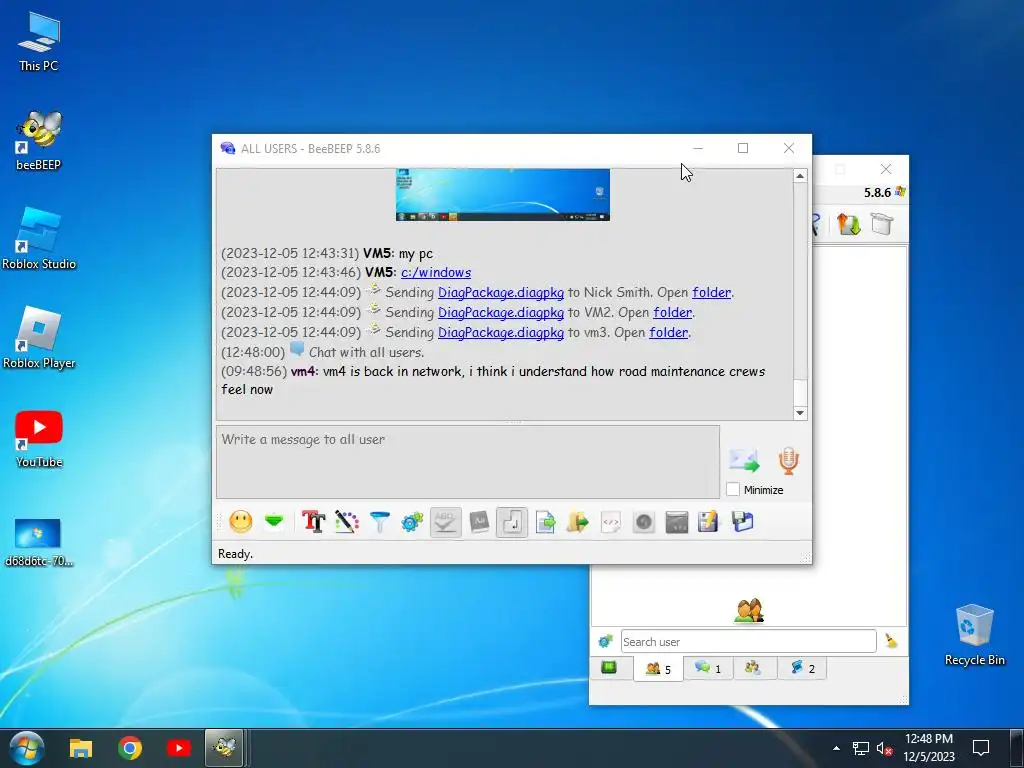This screenshot has width=1024, height=768.
Task: Switch to the green panel tab
Action: pos(609,667)
